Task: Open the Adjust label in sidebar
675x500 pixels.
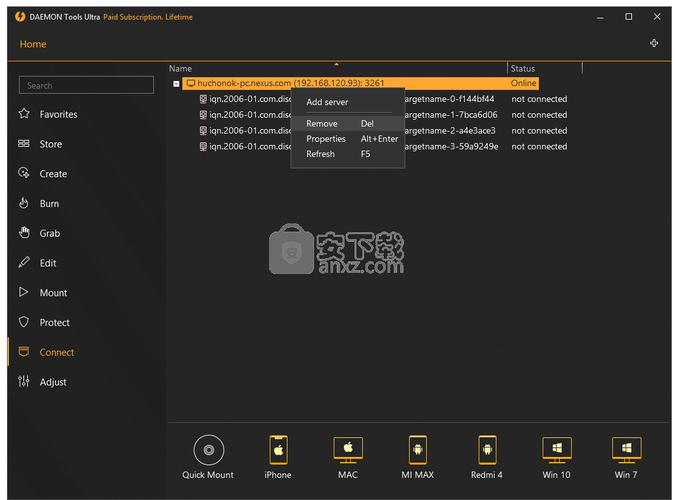Action: tap(53, 382)
